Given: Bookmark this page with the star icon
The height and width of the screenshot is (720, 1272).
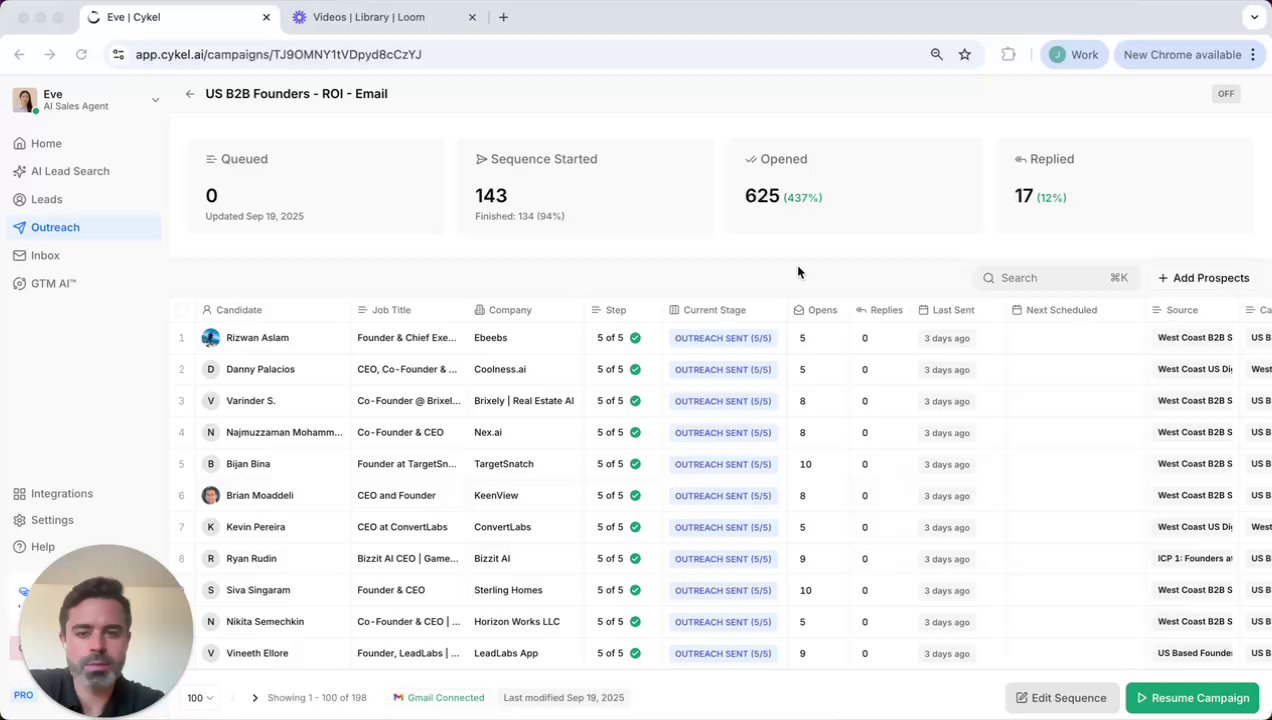Looking at the screenshot, I should click(964, 54).
